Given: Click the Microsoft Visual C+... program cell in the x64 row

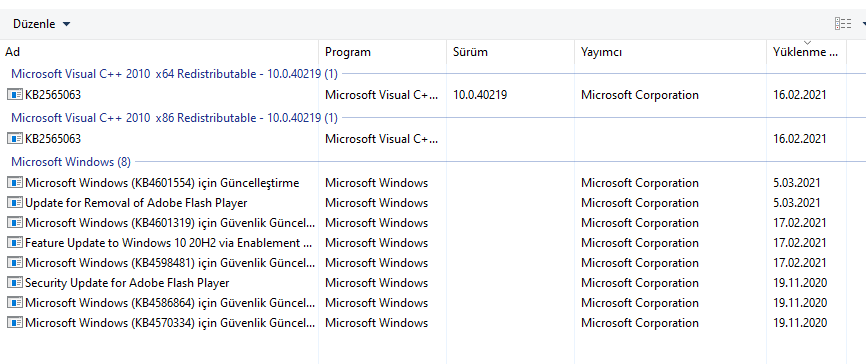Looking at the screenshot, I should click(x=382, y=94).
